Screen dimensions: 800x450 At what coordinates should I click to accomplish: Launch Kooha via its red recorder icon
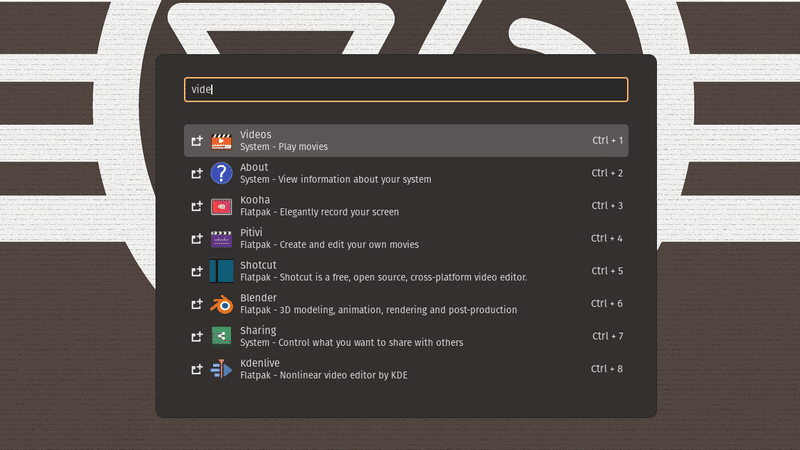221,206
